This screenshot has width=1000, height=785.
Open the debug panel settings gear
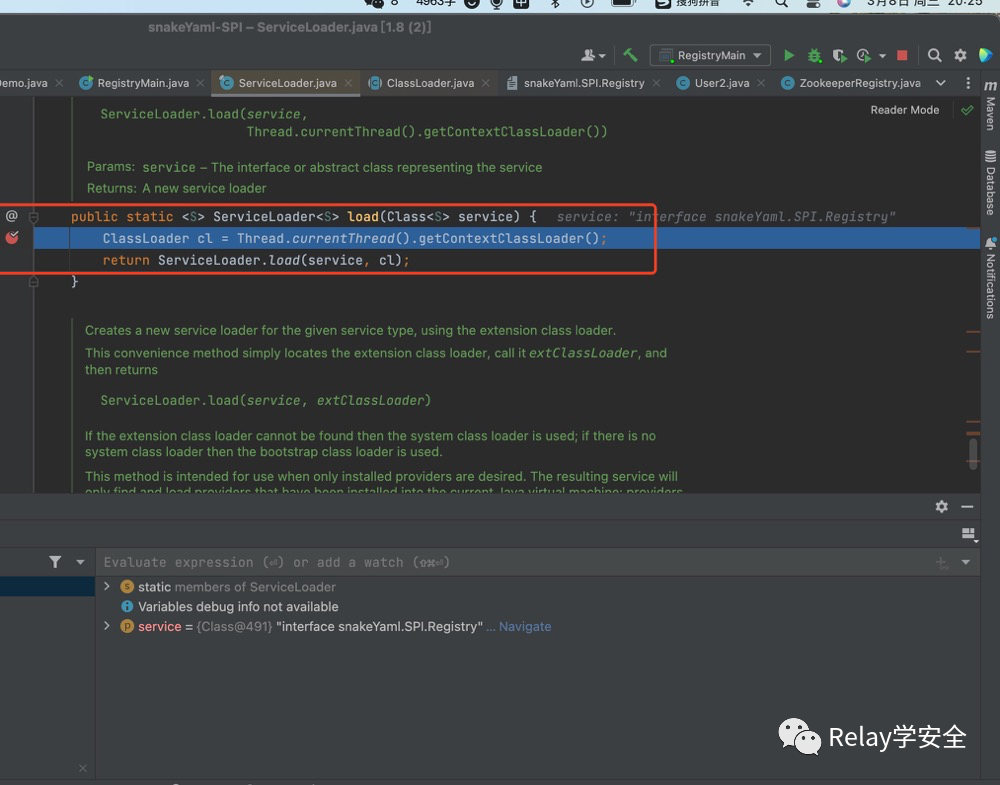941,506
